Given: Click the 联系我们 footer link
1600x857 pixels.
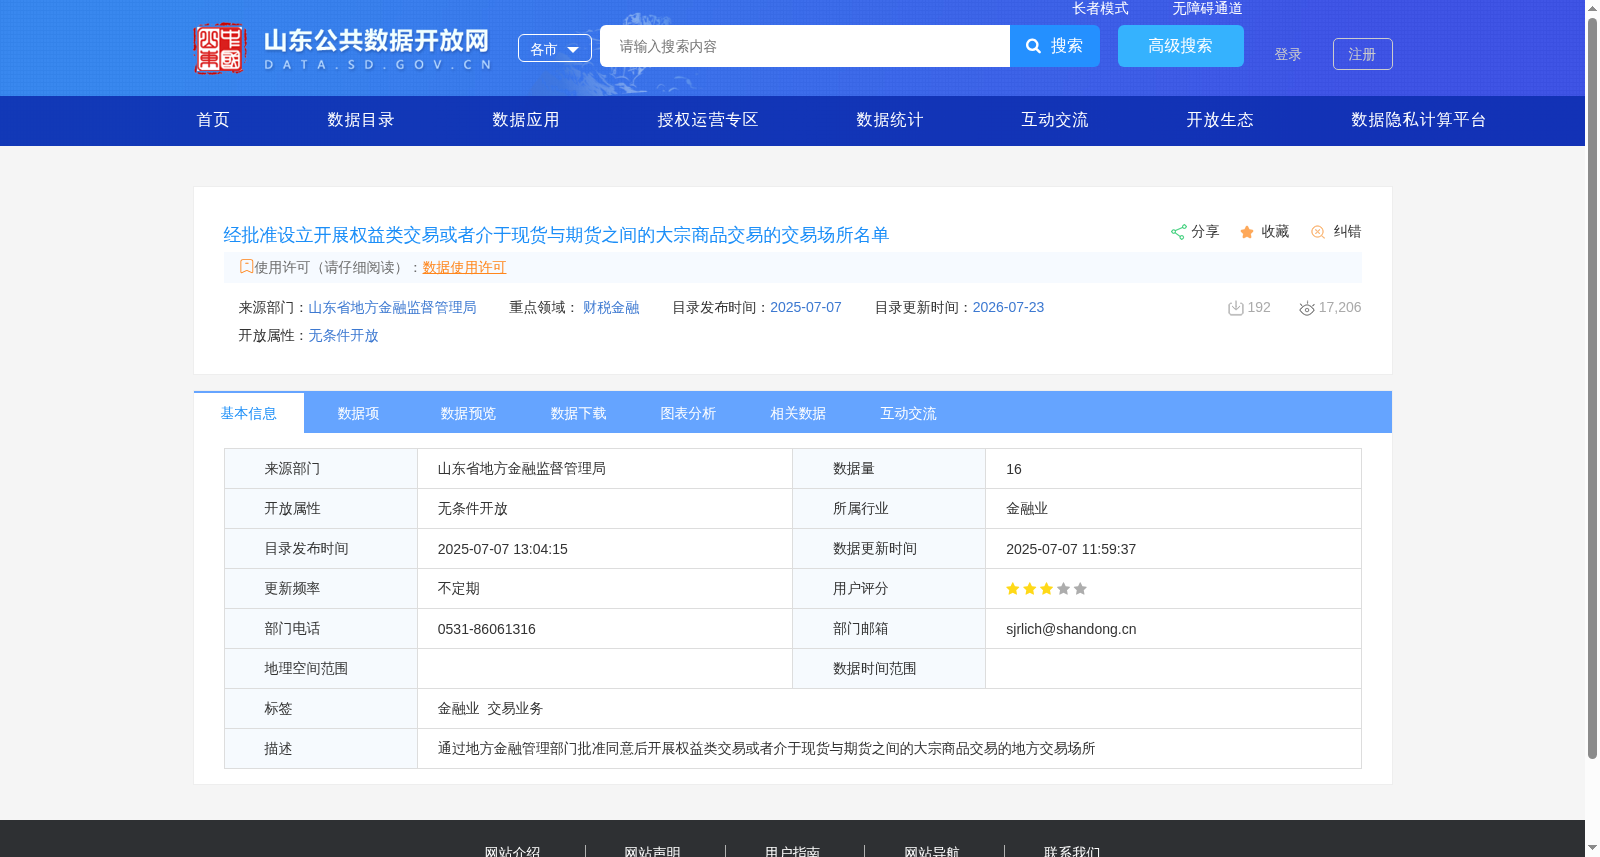Looking at the screenshot, I should (x=1072, y=851).
